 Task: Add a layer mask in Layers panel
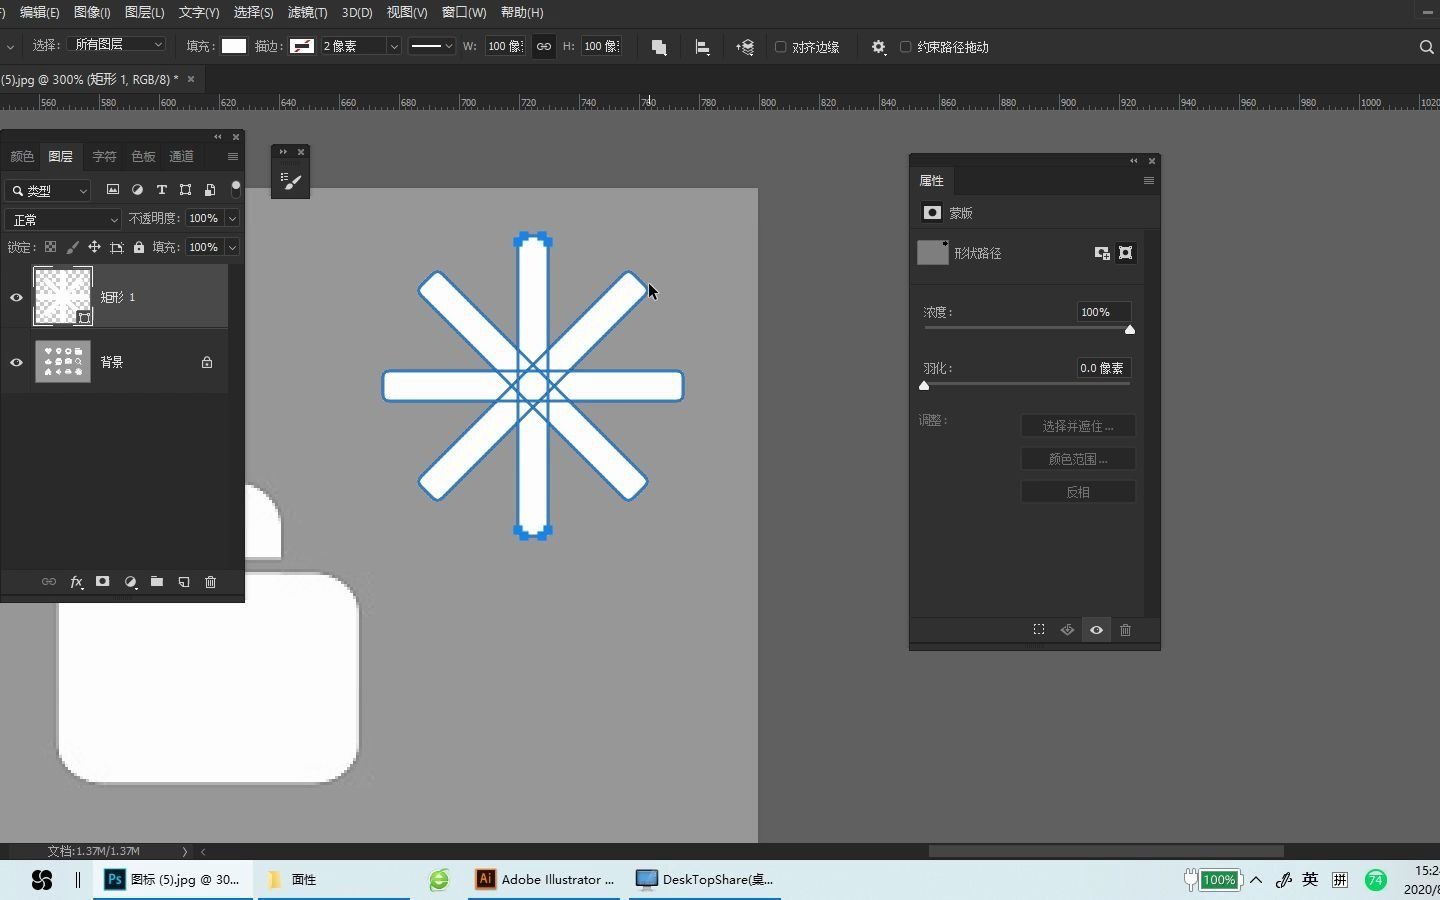tap(102, 582)
